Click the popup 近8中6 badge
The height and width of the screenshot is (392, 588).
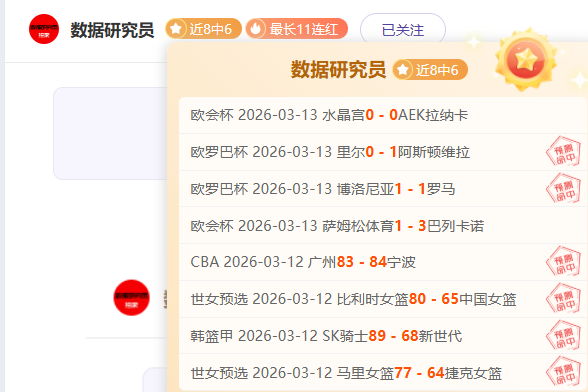430,70
